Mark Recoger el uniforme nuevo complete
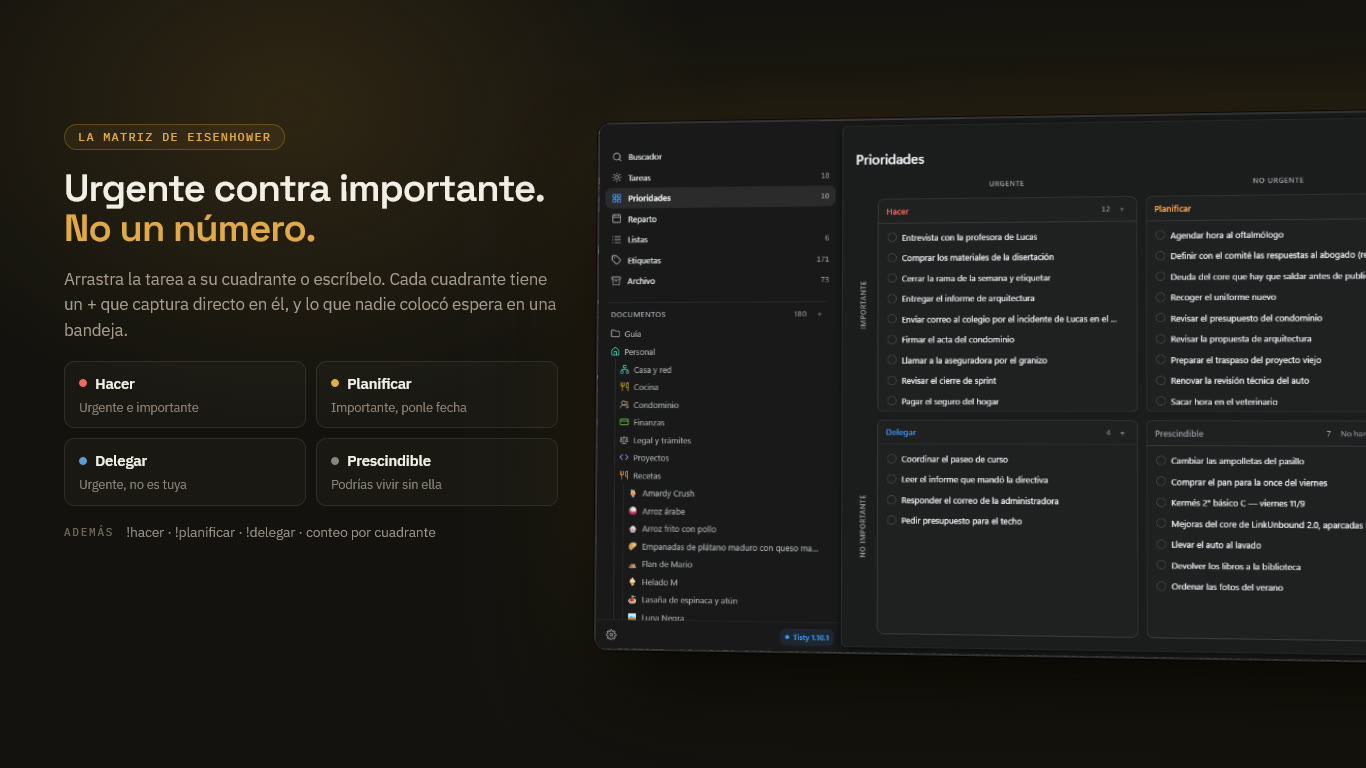Viewport: 1366px width, 768px height. tap(1160, 297)
